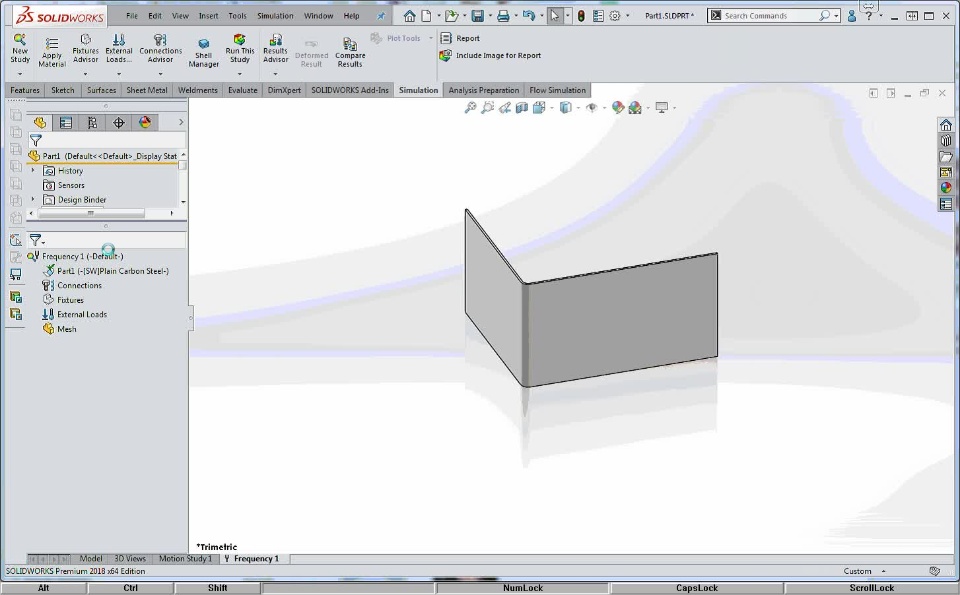Screen dimensions: 960x595
Task: Open the Save dropdown arrow
Action: [x=490, y=16]
